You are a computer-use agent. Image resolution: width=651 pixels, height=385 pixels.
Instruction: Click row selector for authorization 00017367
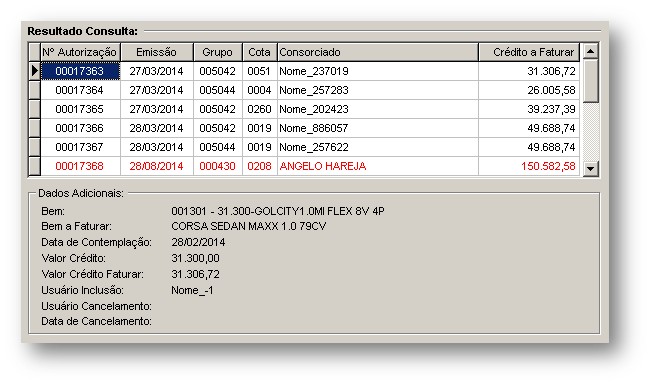(x=34, y=147)
